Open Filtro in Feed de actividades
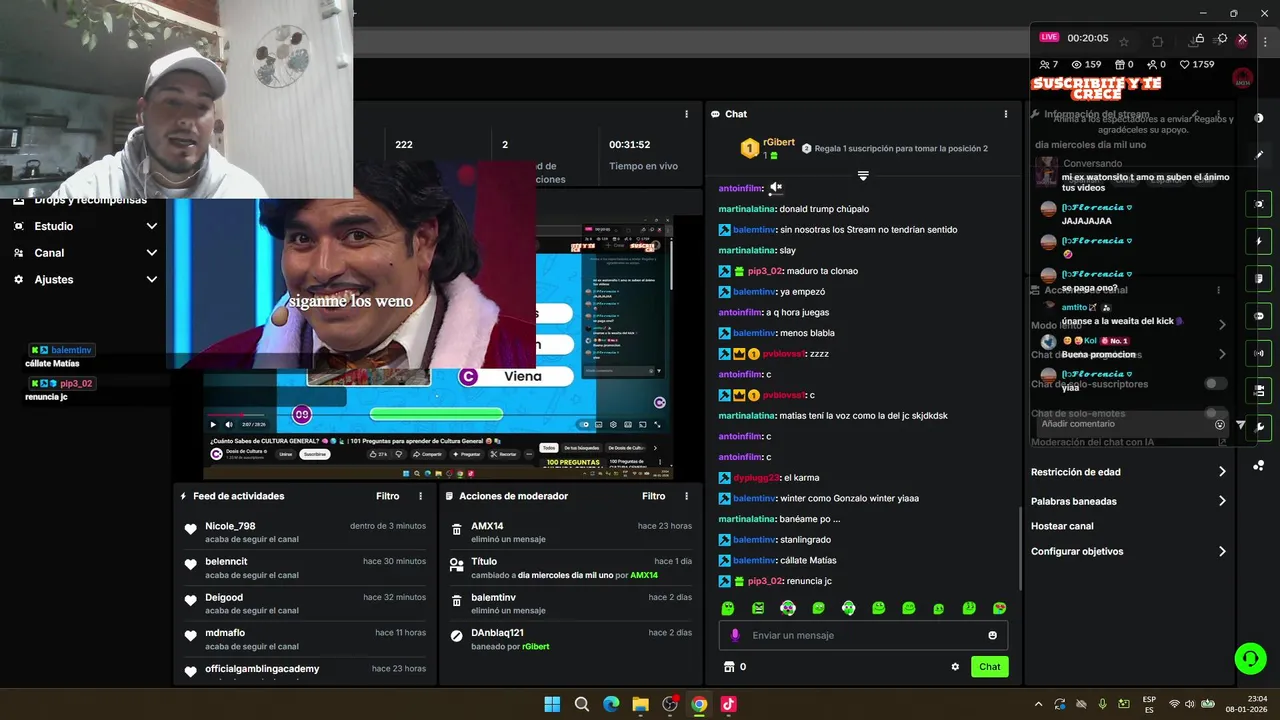 tap(387, 496)
